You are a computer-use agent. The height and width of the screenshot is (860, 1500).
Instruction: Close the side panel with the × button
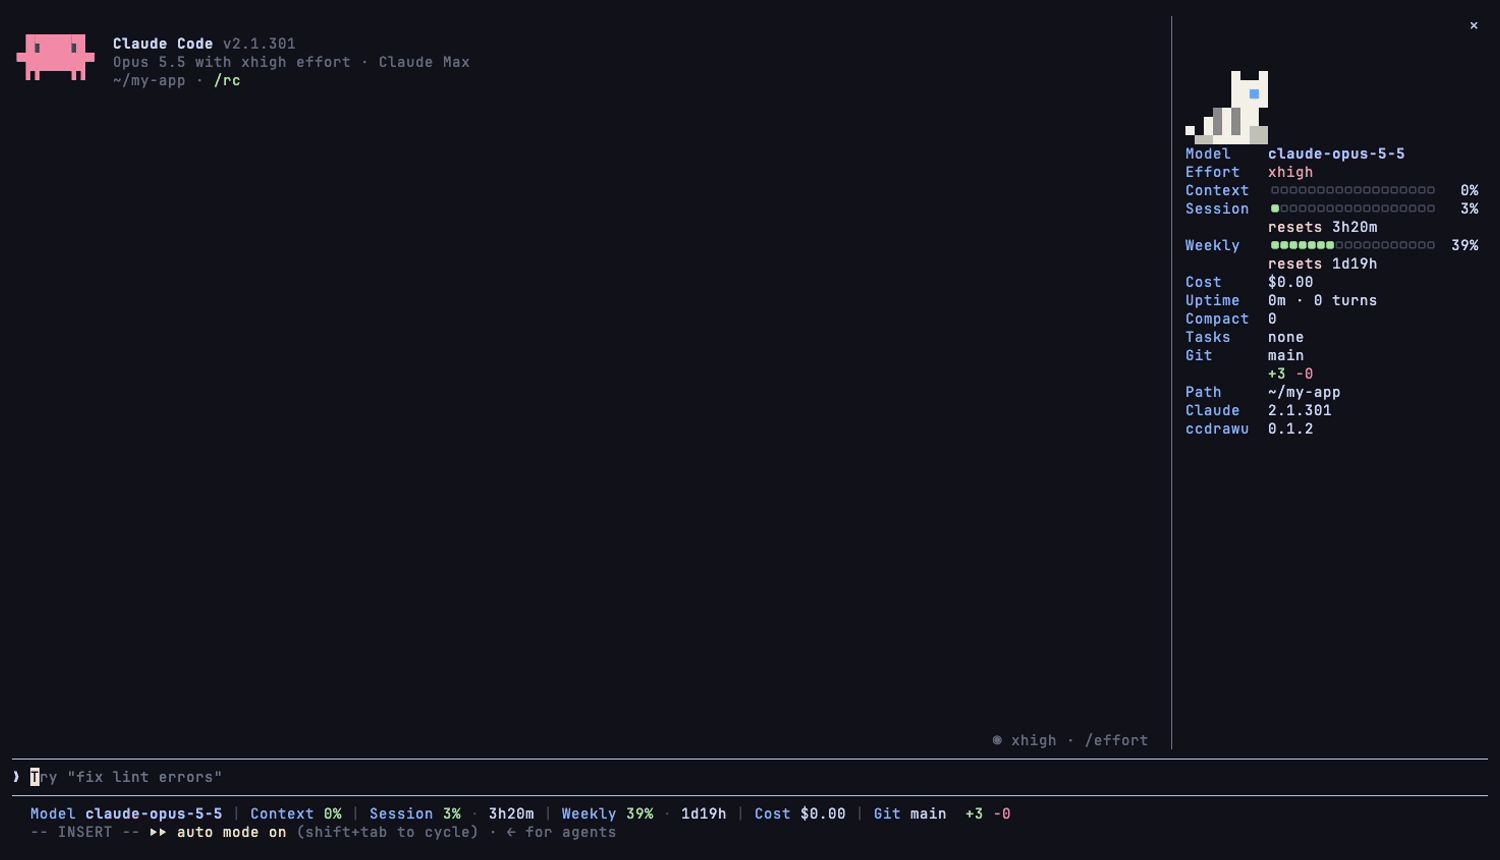click(x=1474, y=26)
